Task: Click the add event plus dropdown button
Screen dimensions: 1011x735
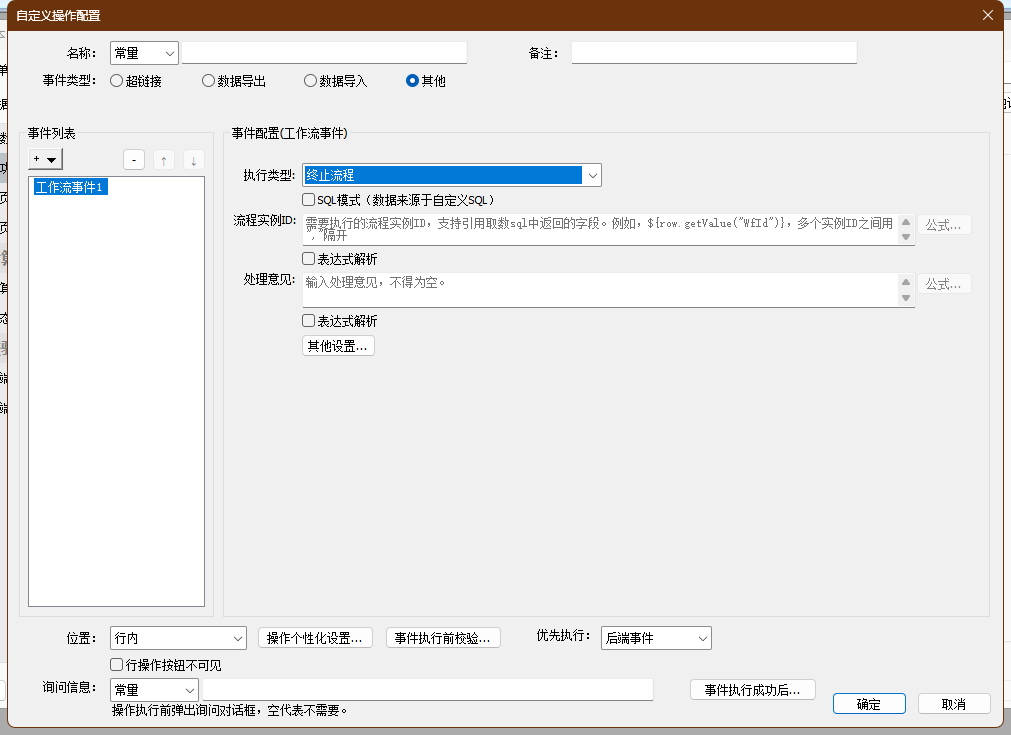Action: (45, 160)
